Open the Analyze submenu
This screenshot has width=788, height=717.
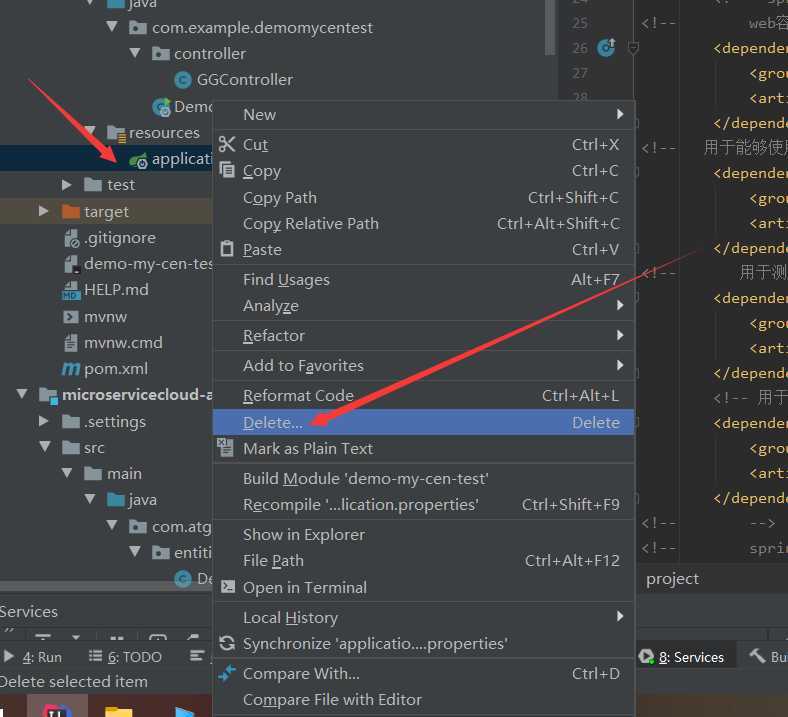[x=424, y=305]
